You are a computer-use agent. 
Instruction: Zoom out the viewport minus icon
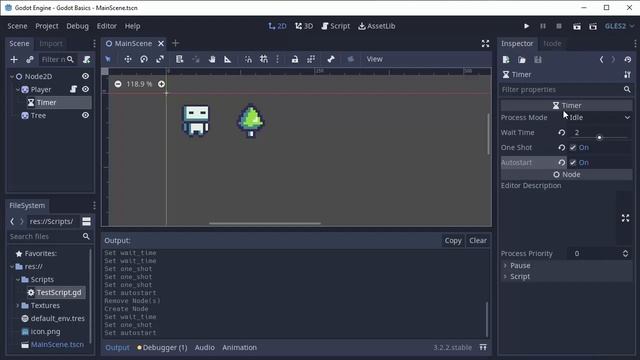click(118, 84)
